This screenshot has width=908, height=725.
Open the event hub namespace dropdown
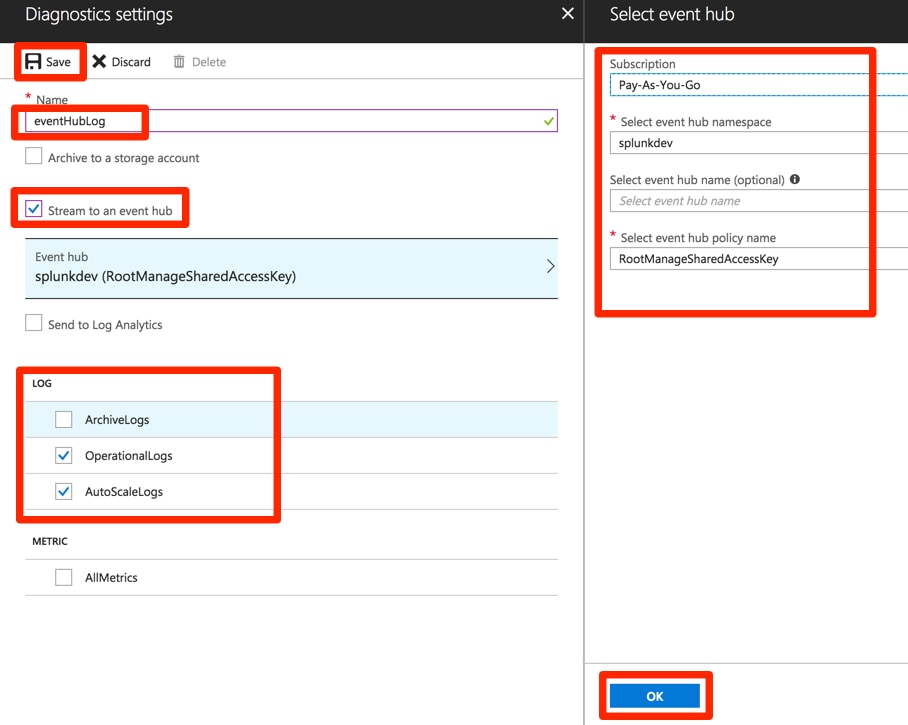click(759, 142)
